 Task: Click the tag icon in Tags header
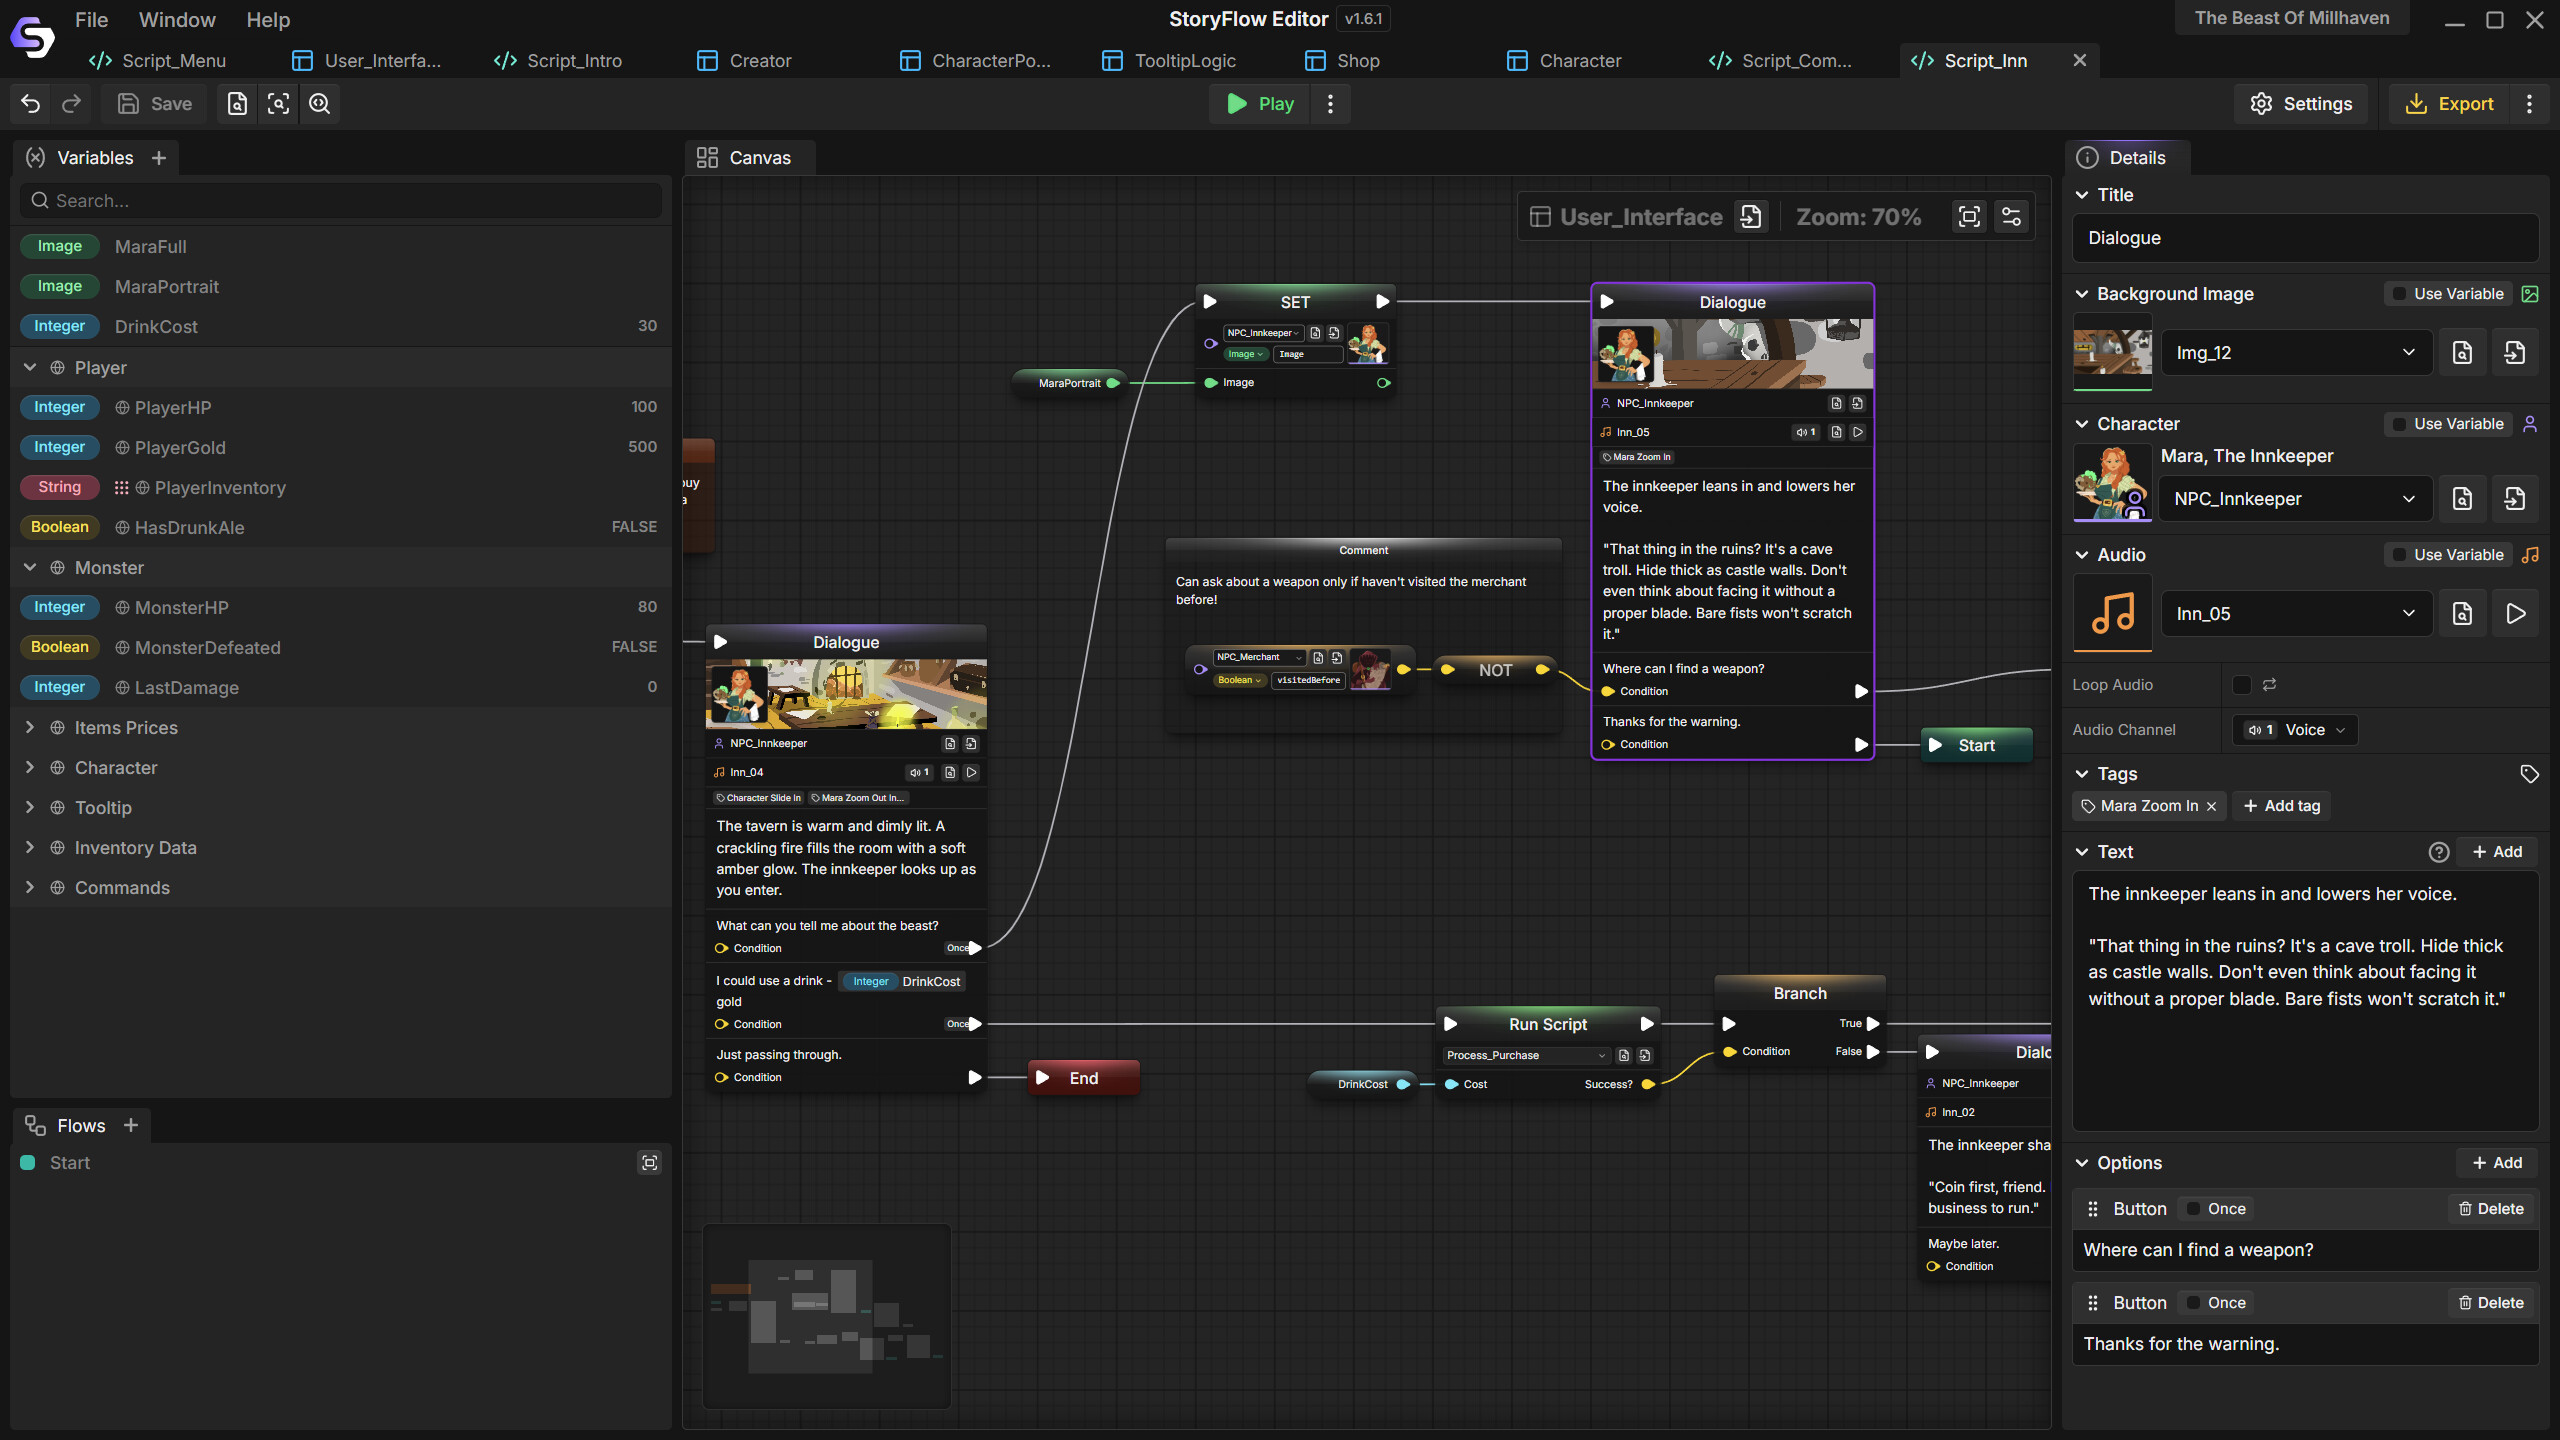coord(2530,774)
